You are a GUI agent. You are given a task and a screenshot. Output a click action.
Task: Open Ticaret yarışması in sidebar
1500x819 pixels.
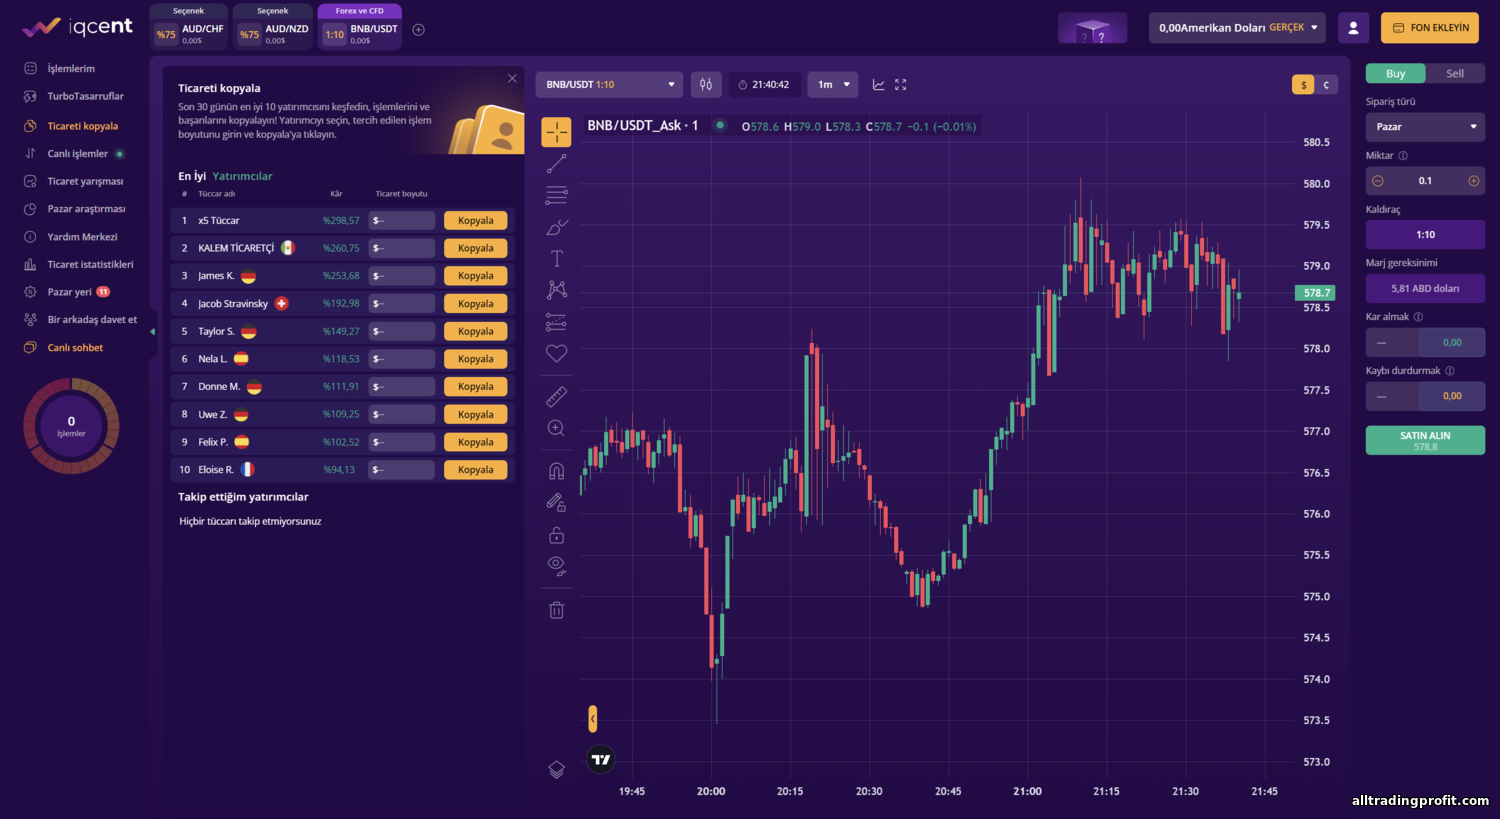(85, 181)
